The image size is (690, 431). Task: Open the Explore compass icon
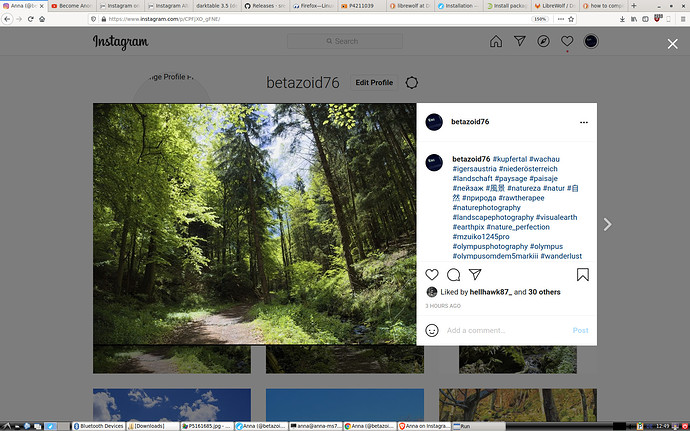pos(543,42)
